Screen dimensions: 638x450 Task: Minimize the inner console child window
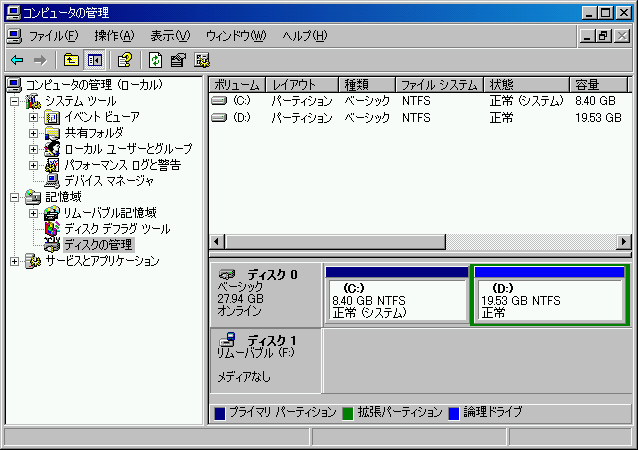(x=587, y=36)
